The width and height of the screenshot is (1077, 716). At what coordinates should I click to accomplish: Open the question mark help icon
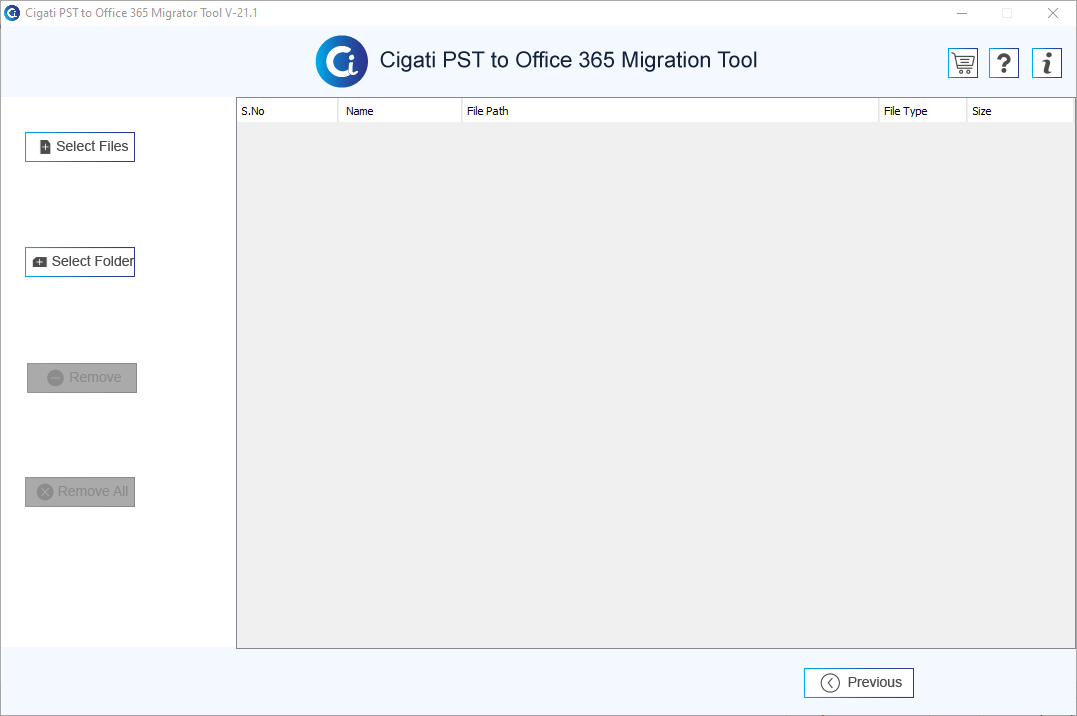(x=1004, y=63)
